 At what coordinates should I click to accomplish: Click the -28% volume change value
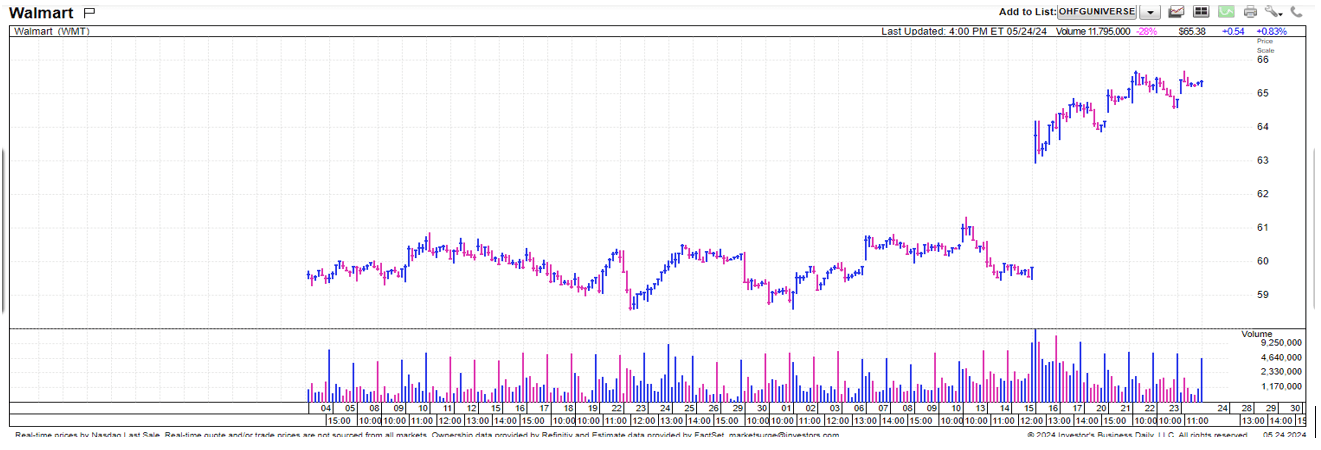coord(1146,31)
